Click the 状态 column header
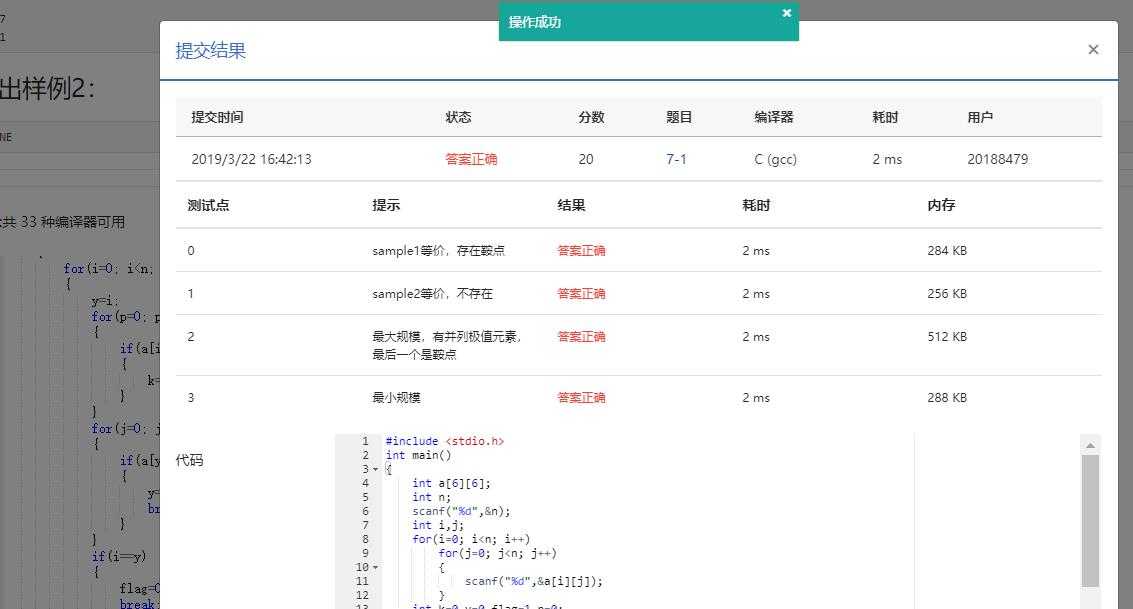1133x609 pixels. pos(458,117)
